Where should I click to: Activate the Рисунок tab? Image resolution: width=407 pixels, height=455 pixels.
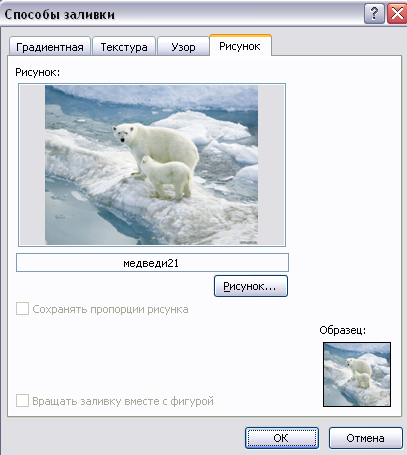(x=240, y=45)
